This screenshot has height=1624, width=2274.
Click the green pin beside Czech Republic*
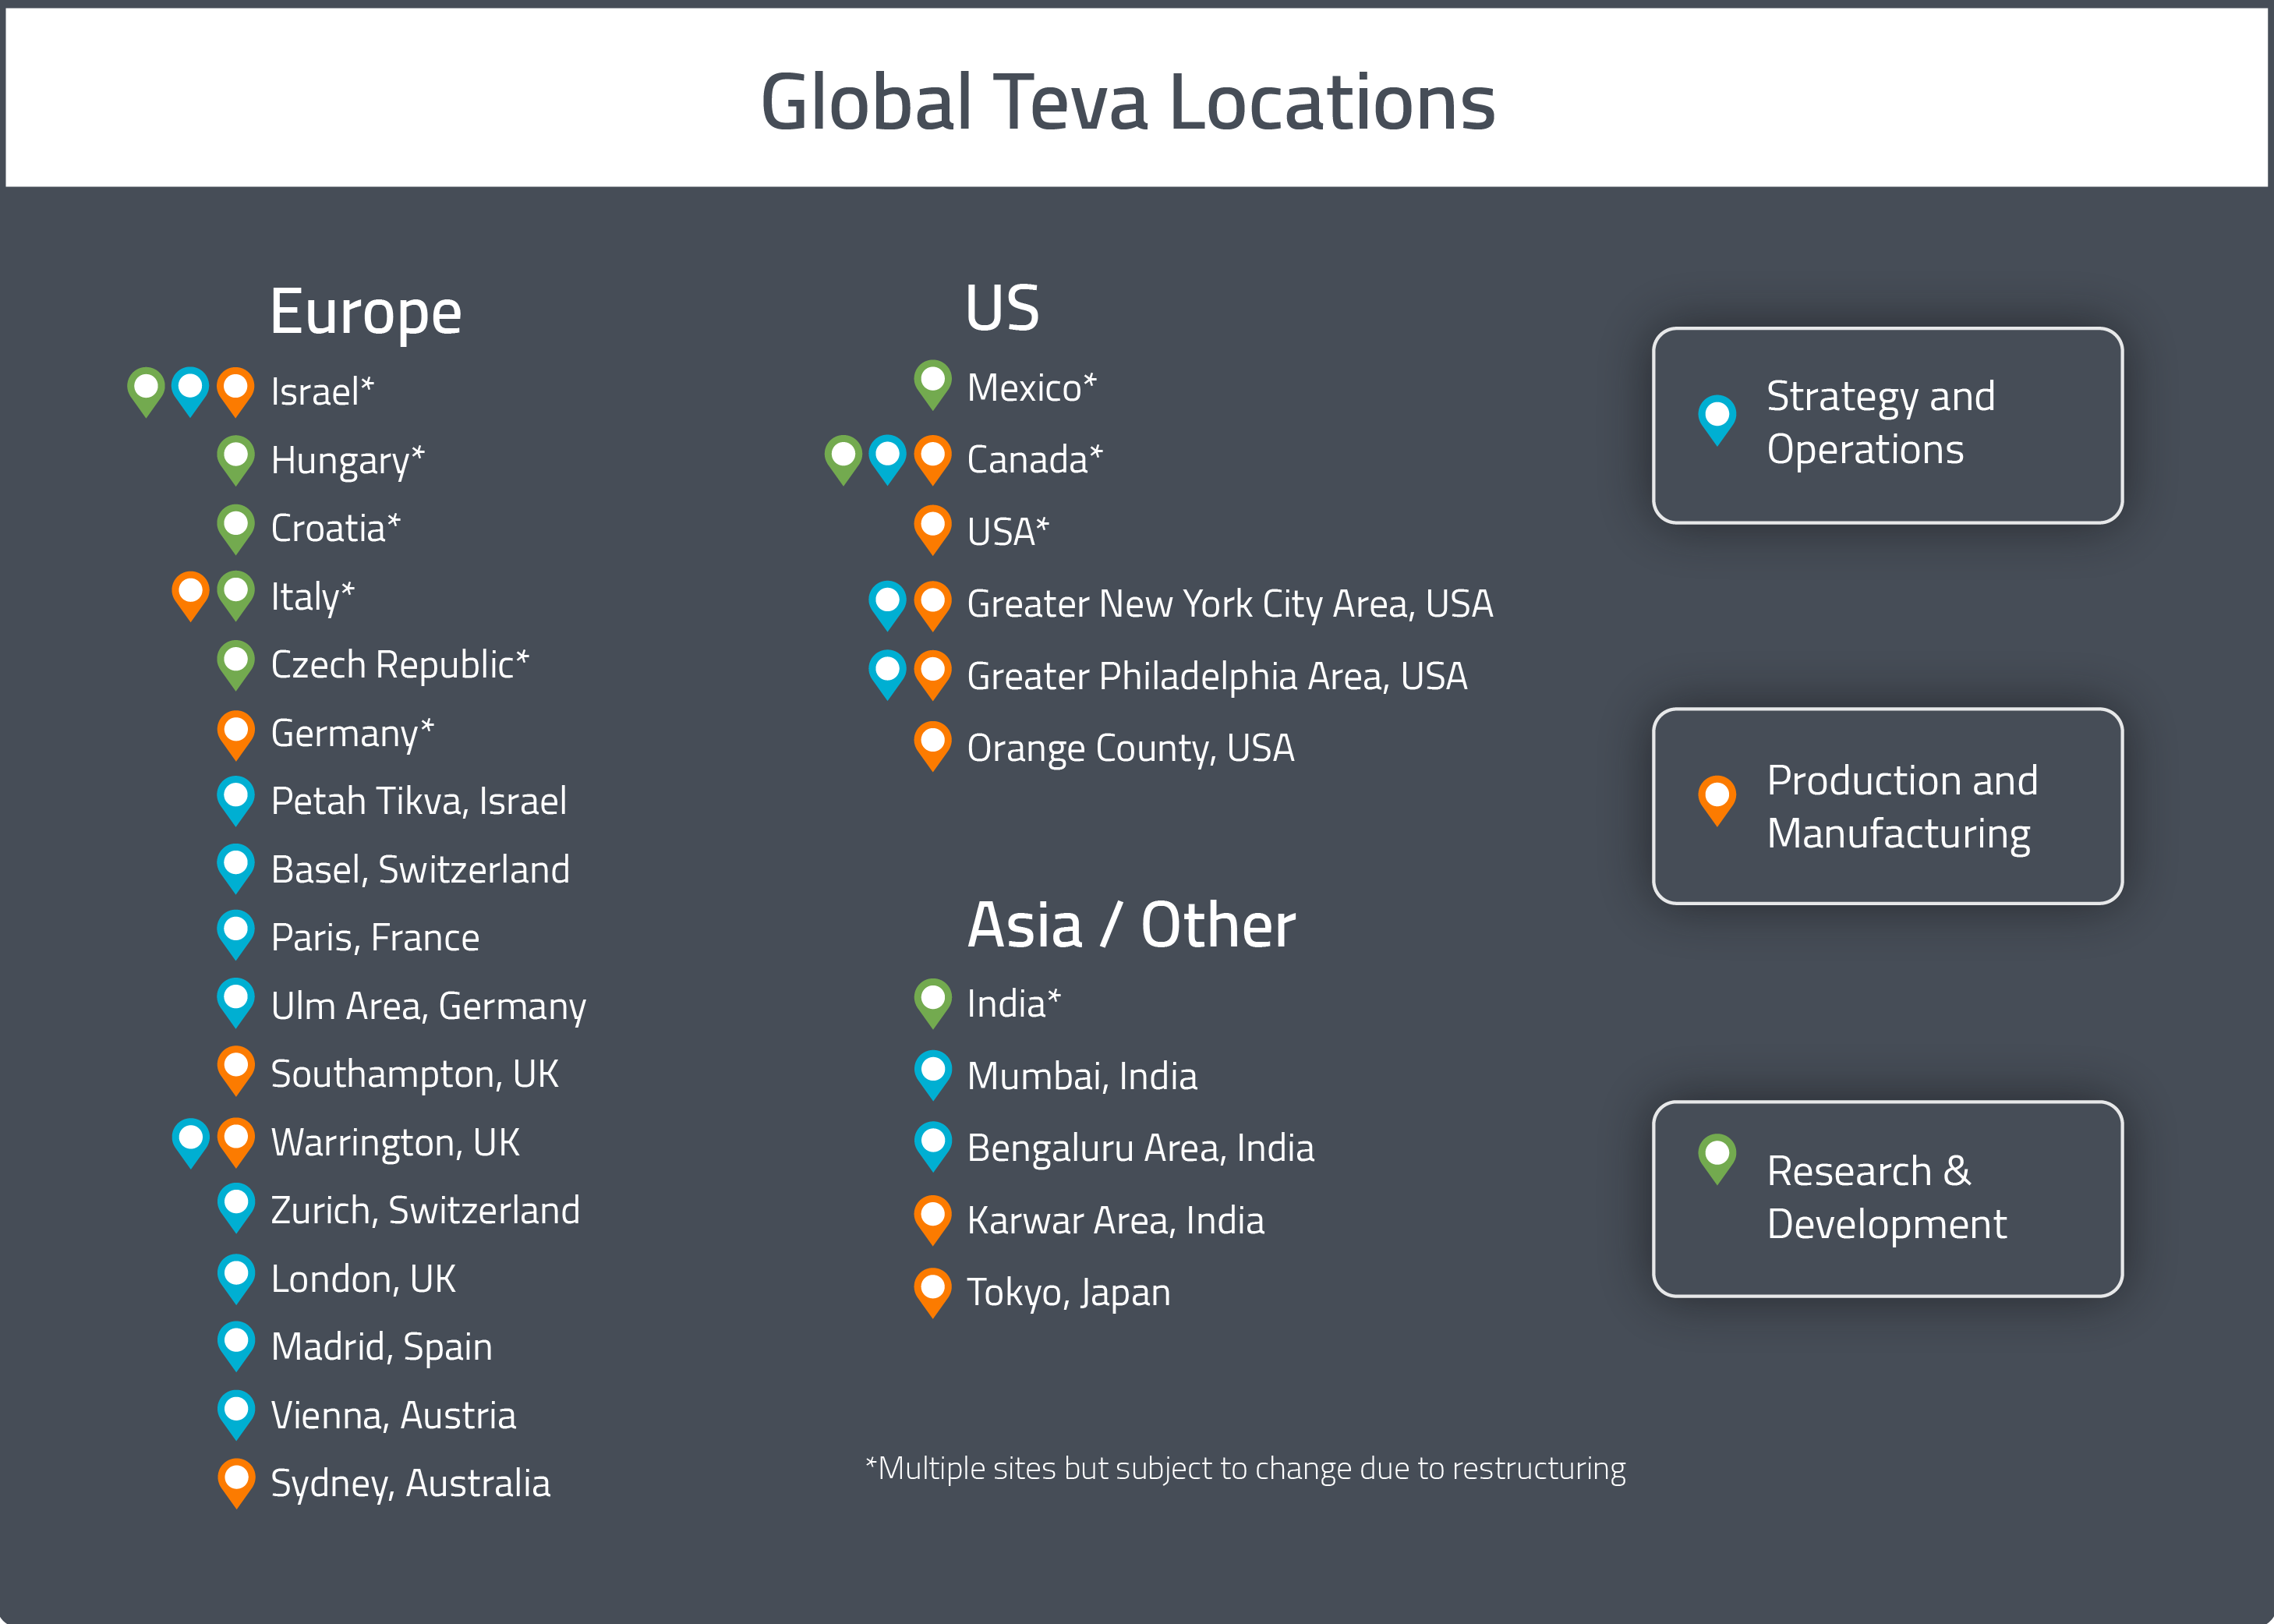click(236, 665)
